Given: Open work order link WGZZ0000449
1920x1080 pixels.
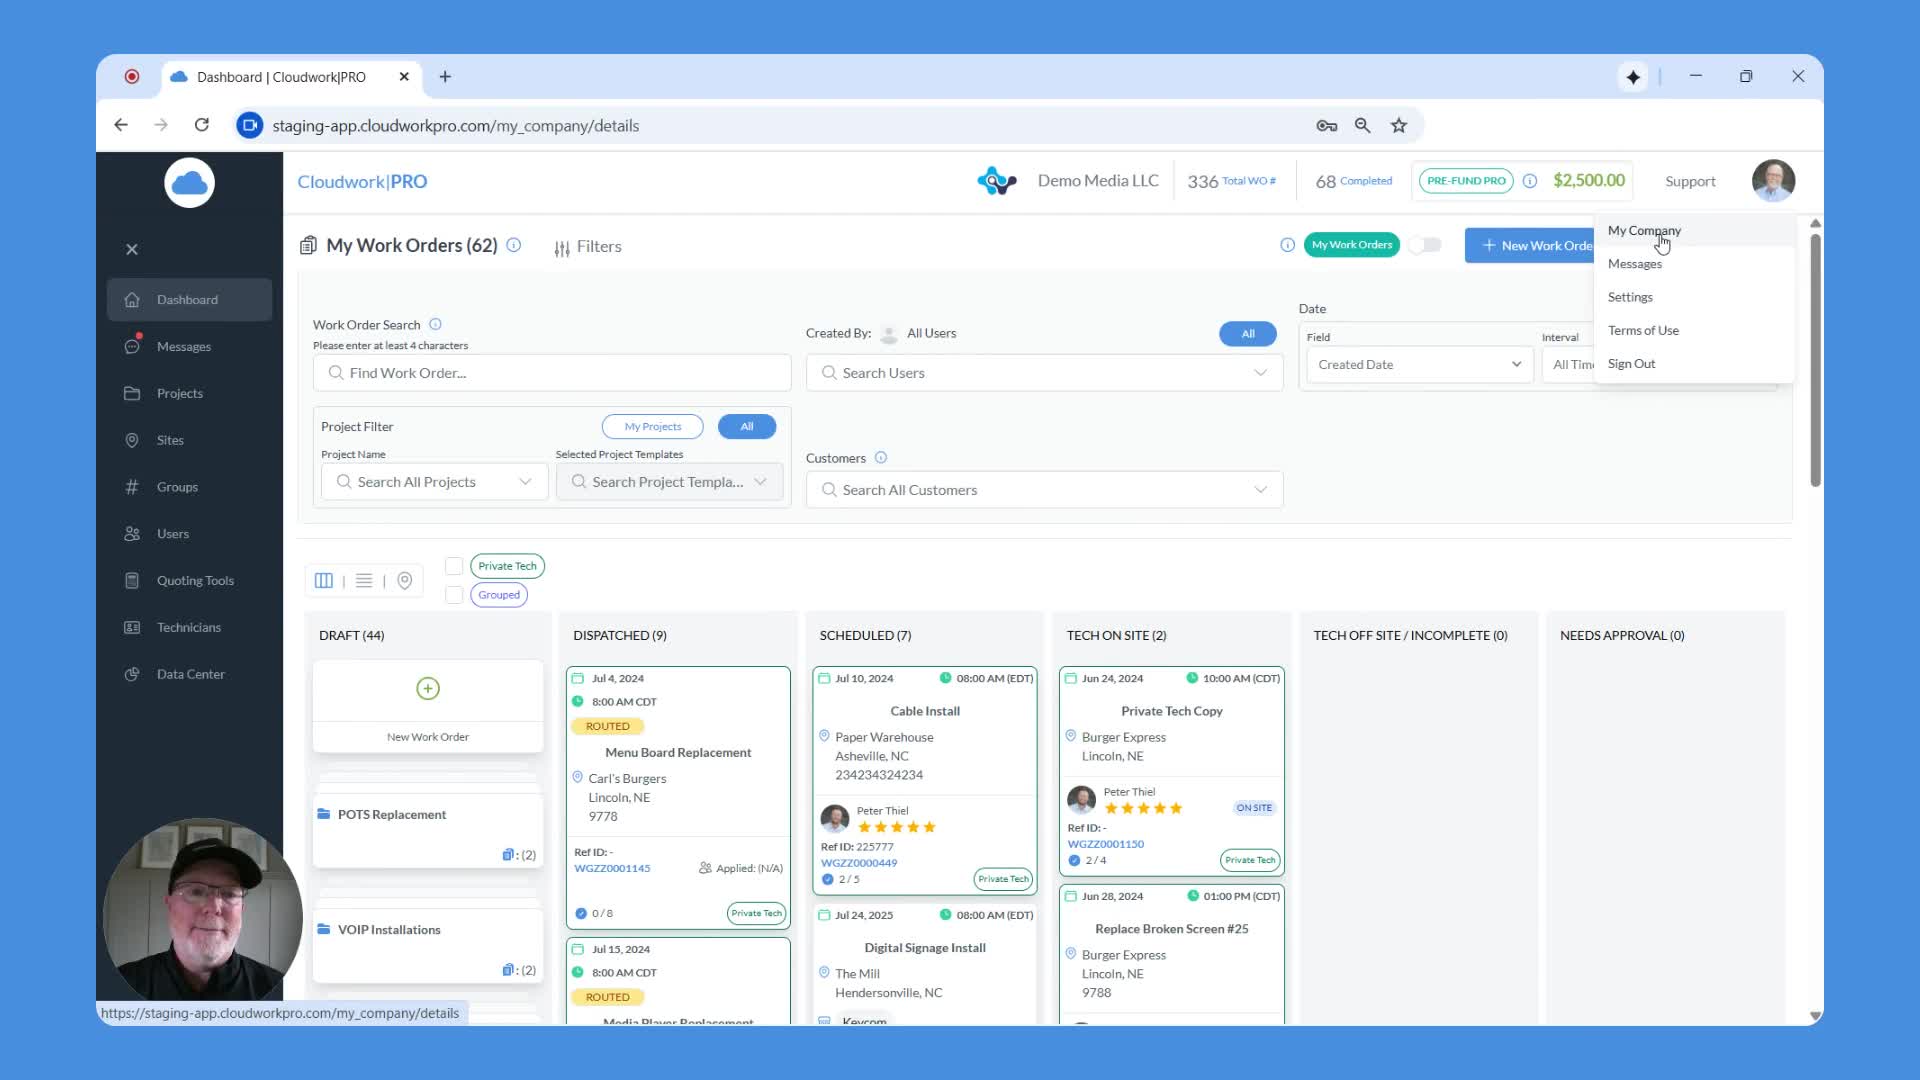Looking at the screenshot, I should point(859,863).
